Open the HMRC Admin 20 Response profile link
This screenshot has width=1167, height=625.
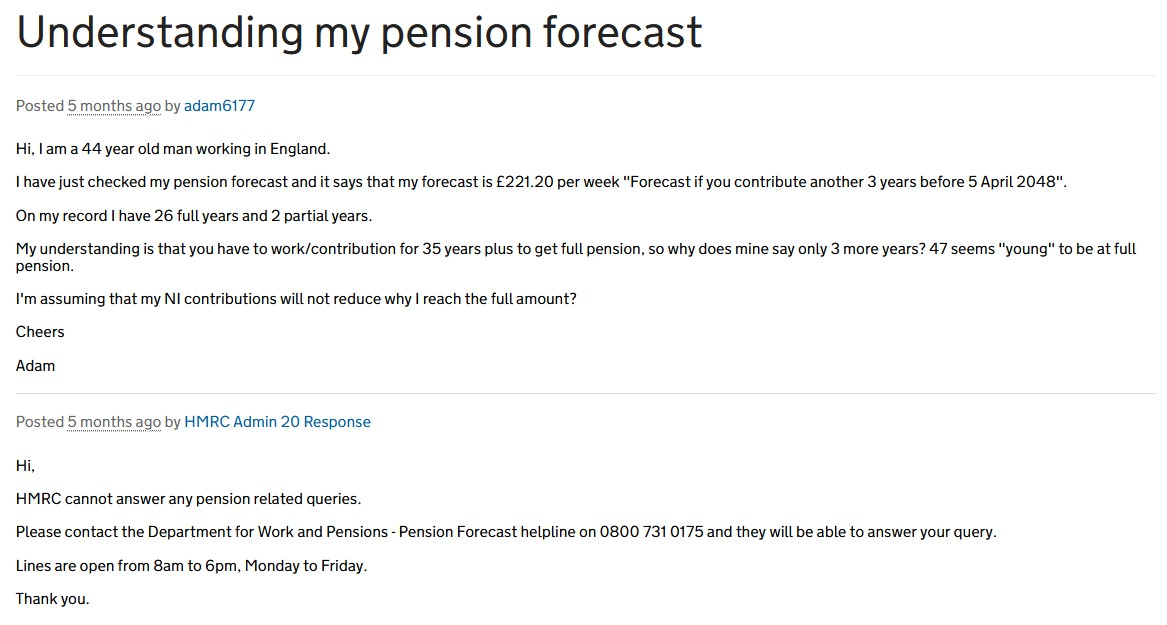point(277,422)
